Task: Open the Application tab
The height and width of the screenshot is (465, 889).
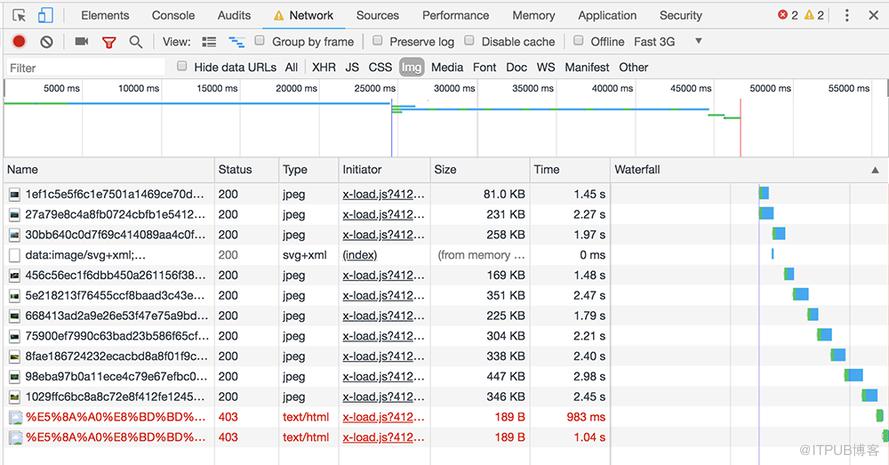Action: (x=607, y=15)
